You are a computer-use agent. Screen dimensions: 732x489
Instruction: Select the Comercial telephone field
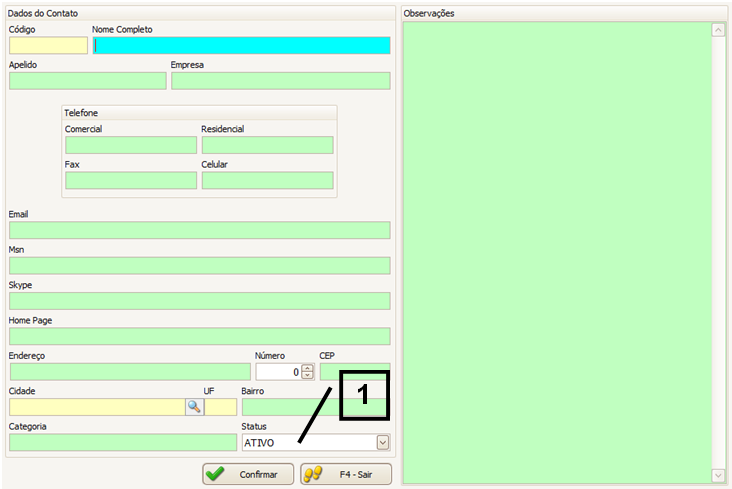pyautogui.click(x=130, y=145)
